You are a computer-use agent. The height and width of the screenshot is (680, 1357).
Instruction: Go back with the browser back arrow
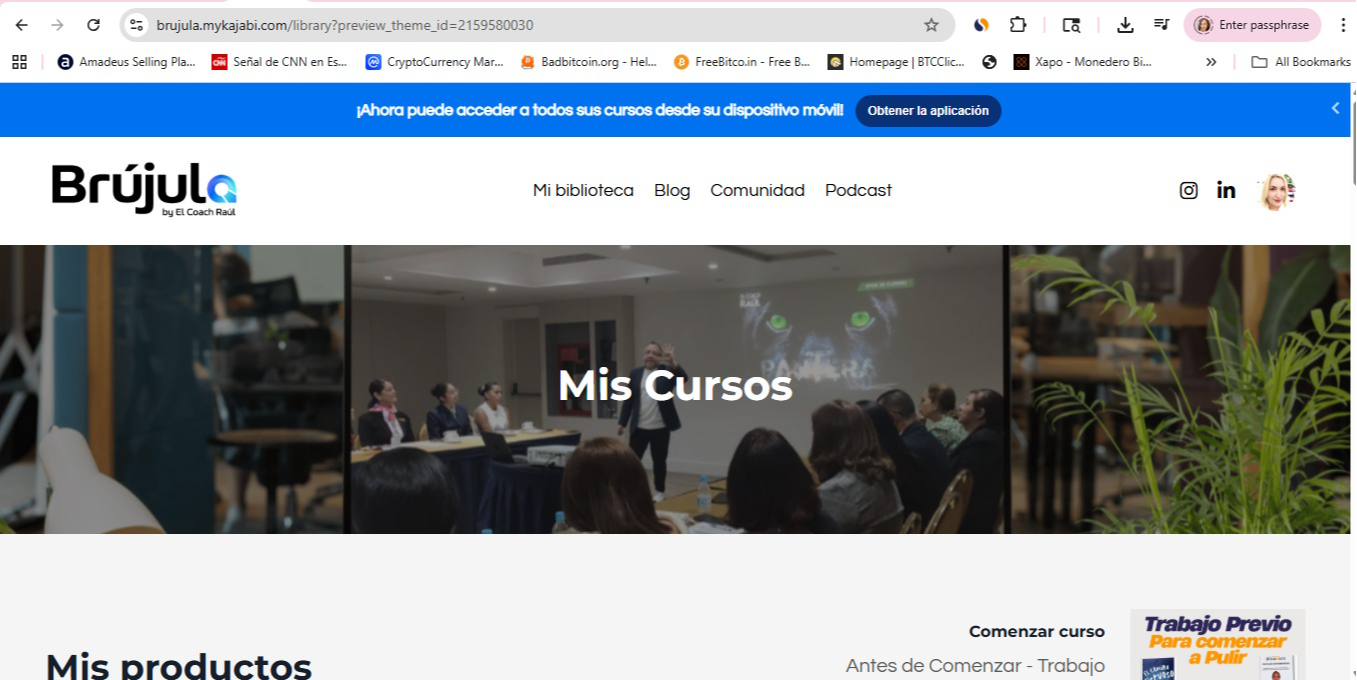tap(21, 25)
